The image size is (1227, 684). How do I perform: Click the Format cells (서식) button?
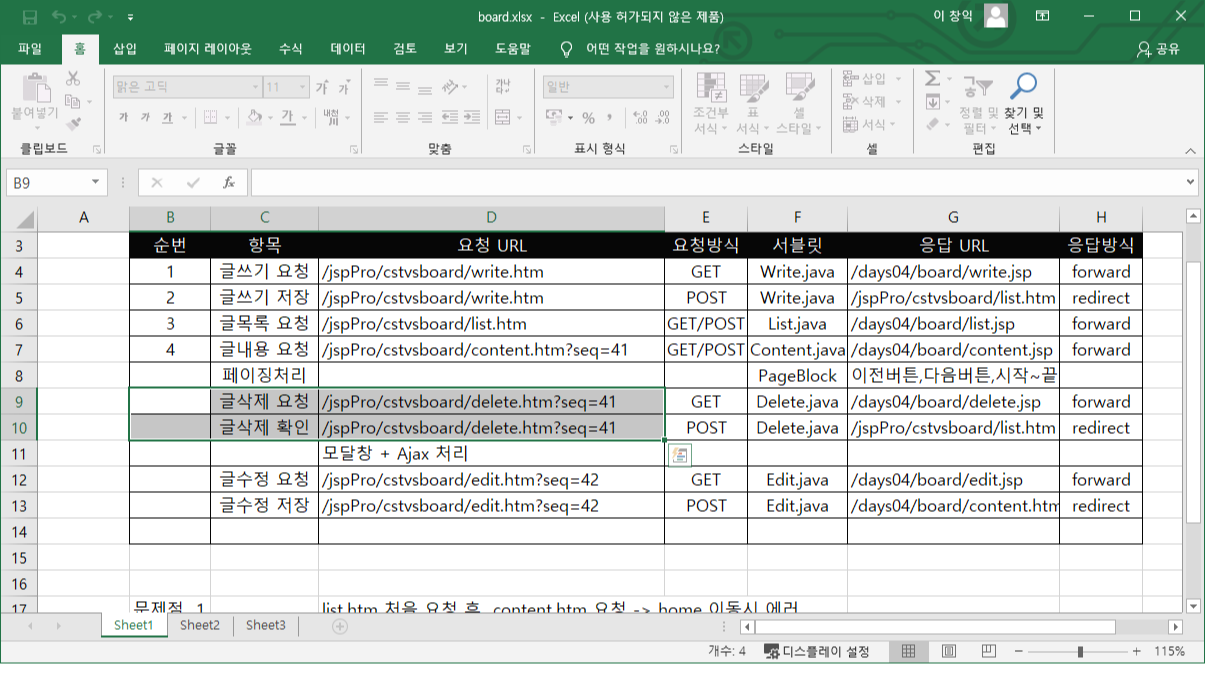871,125
